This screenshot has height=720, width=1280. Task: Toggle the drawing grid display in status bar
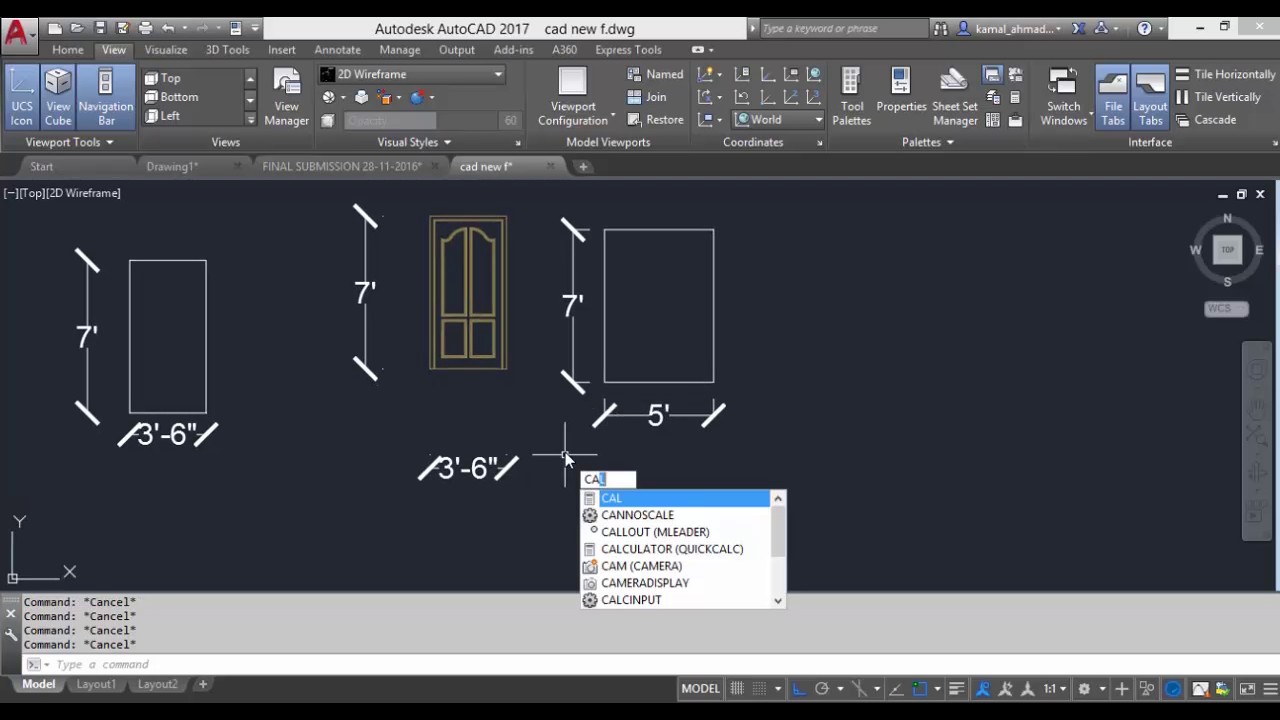coord(738,688)
